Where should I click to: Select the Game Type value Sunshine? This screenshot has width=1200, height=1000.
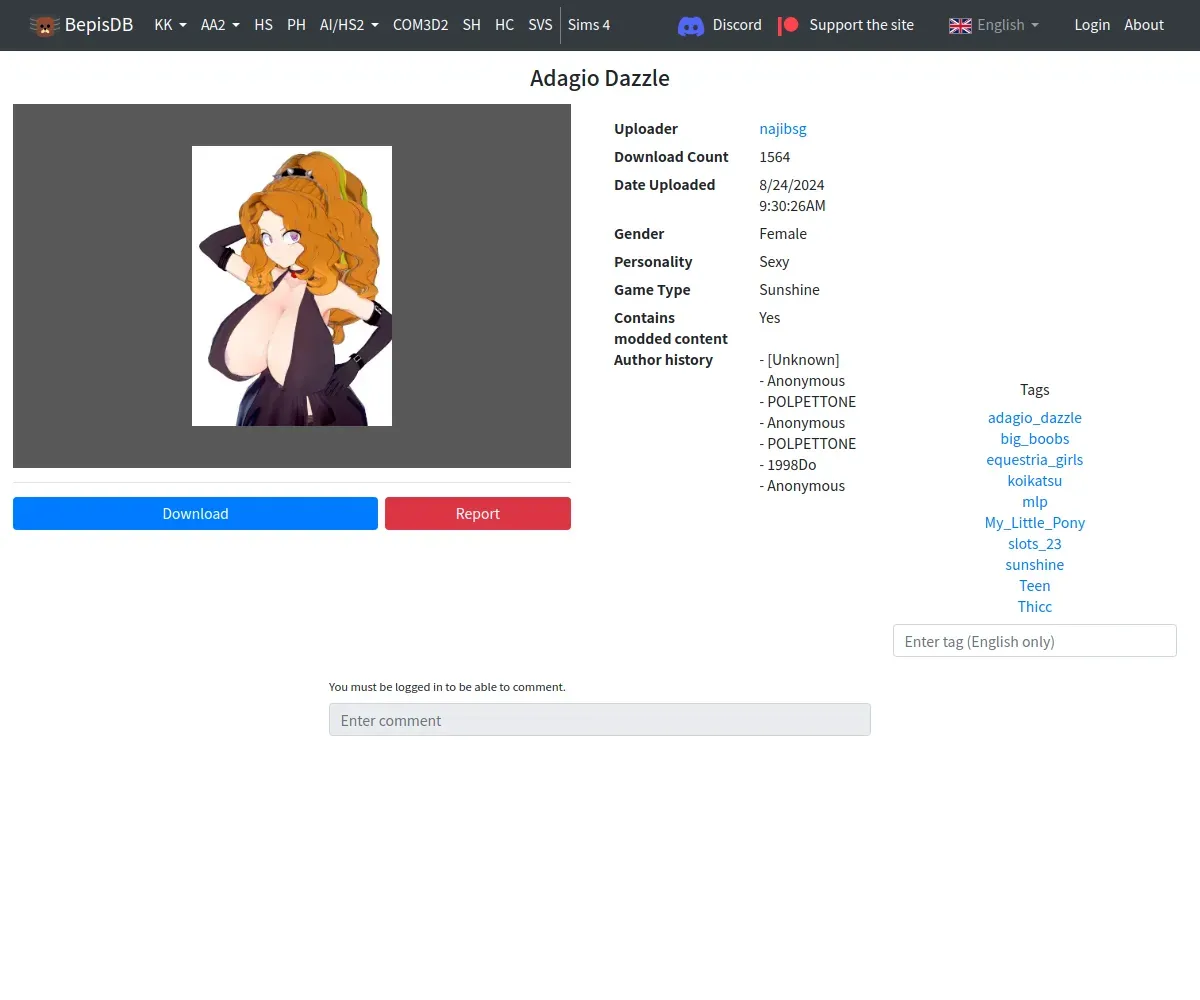click(789, 290)
